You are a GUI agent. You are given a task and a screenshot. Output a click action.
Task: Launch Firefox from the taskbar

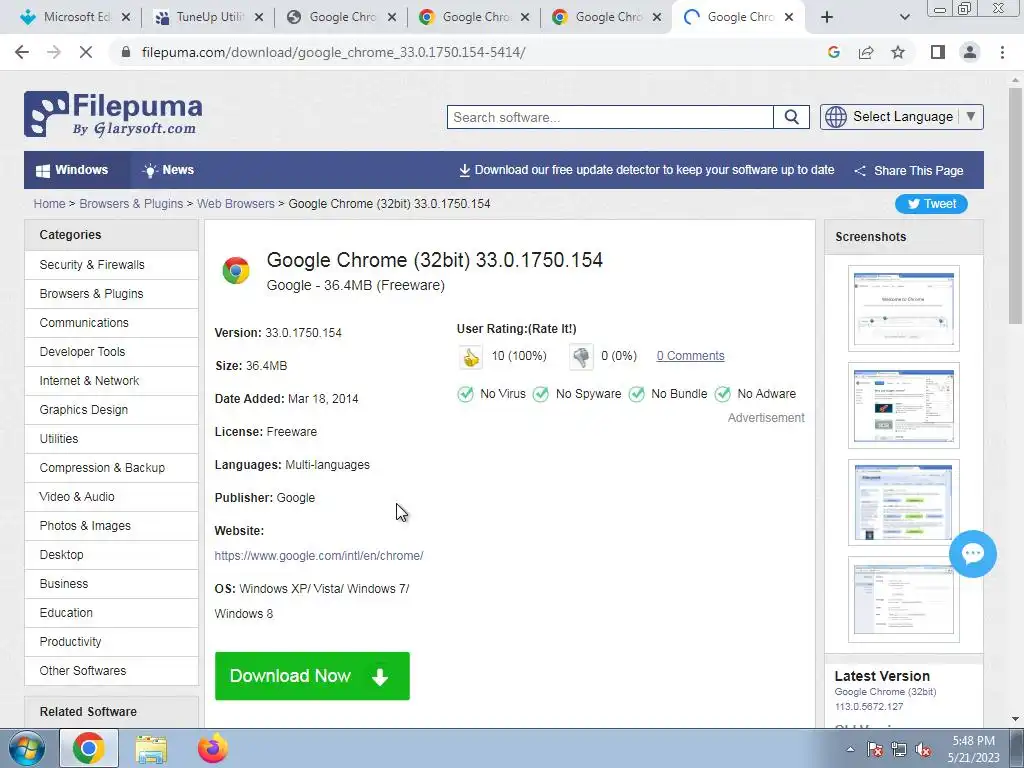coord(213,748)
